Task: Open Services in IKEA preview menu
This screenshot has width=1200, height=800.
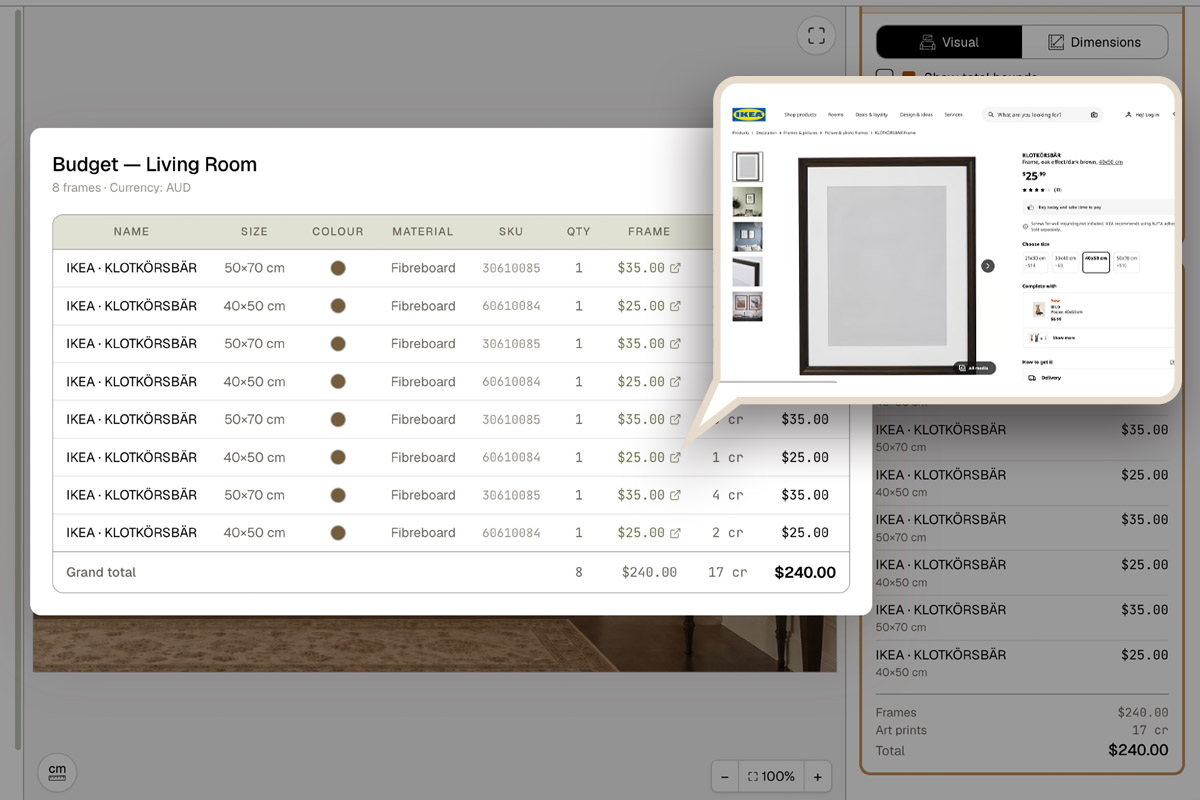Action: click(953, 115)
